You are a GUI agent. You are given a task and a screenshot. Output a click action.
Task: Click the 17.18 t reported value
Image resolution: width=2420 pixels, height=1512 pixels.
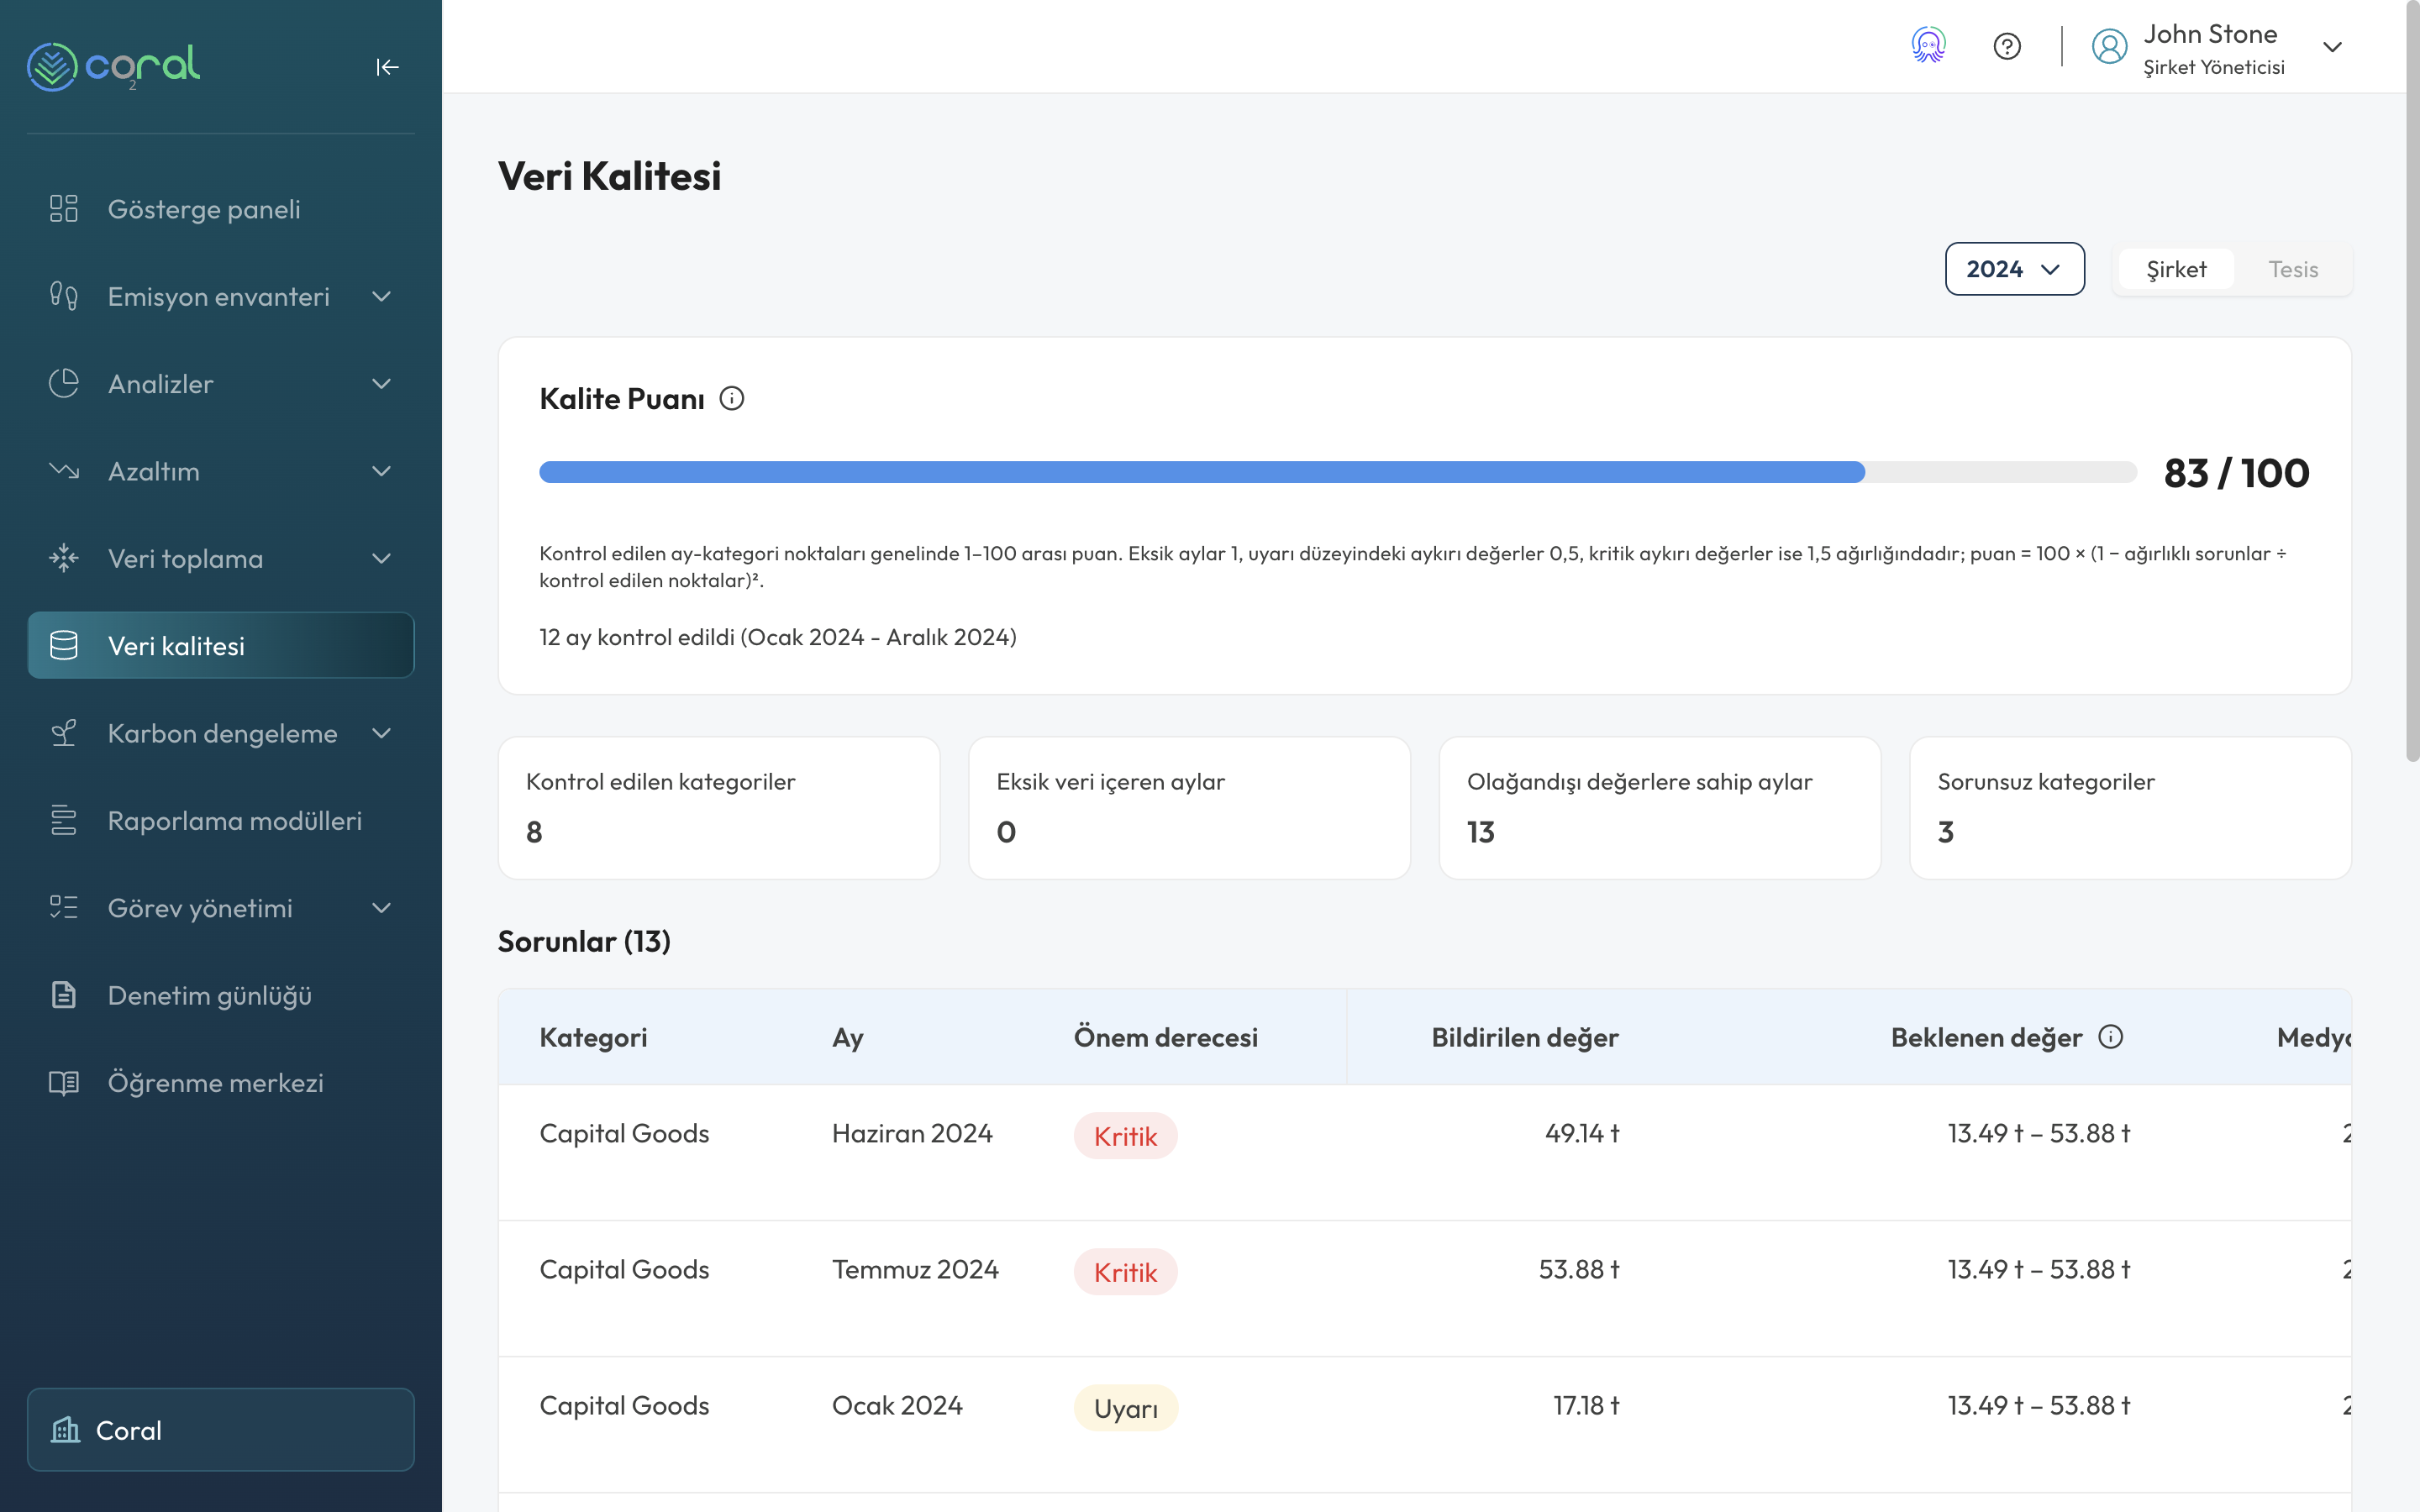(x=1586, y=1405)
